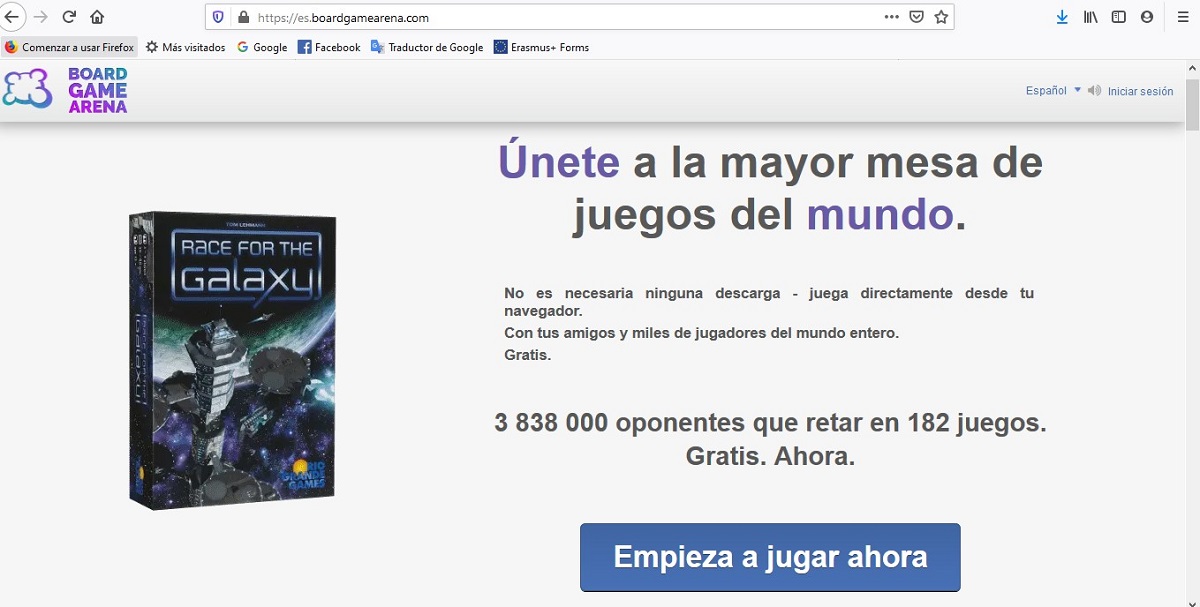This screenshot has height=607, width=1200.
Task: Click the 'Iniciar sesión' link
Action: 1140,91
